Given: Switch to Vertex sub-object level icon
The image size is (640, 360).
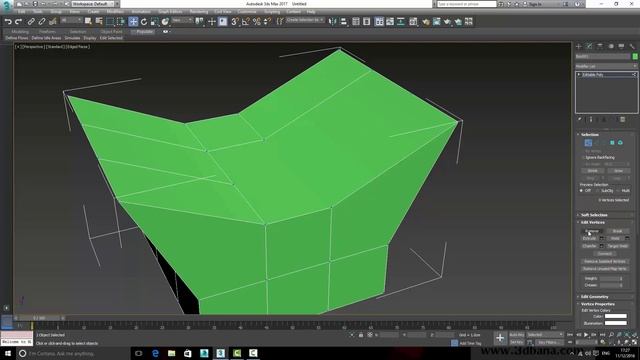Looking at the screenshot, I should pos(588,142).
